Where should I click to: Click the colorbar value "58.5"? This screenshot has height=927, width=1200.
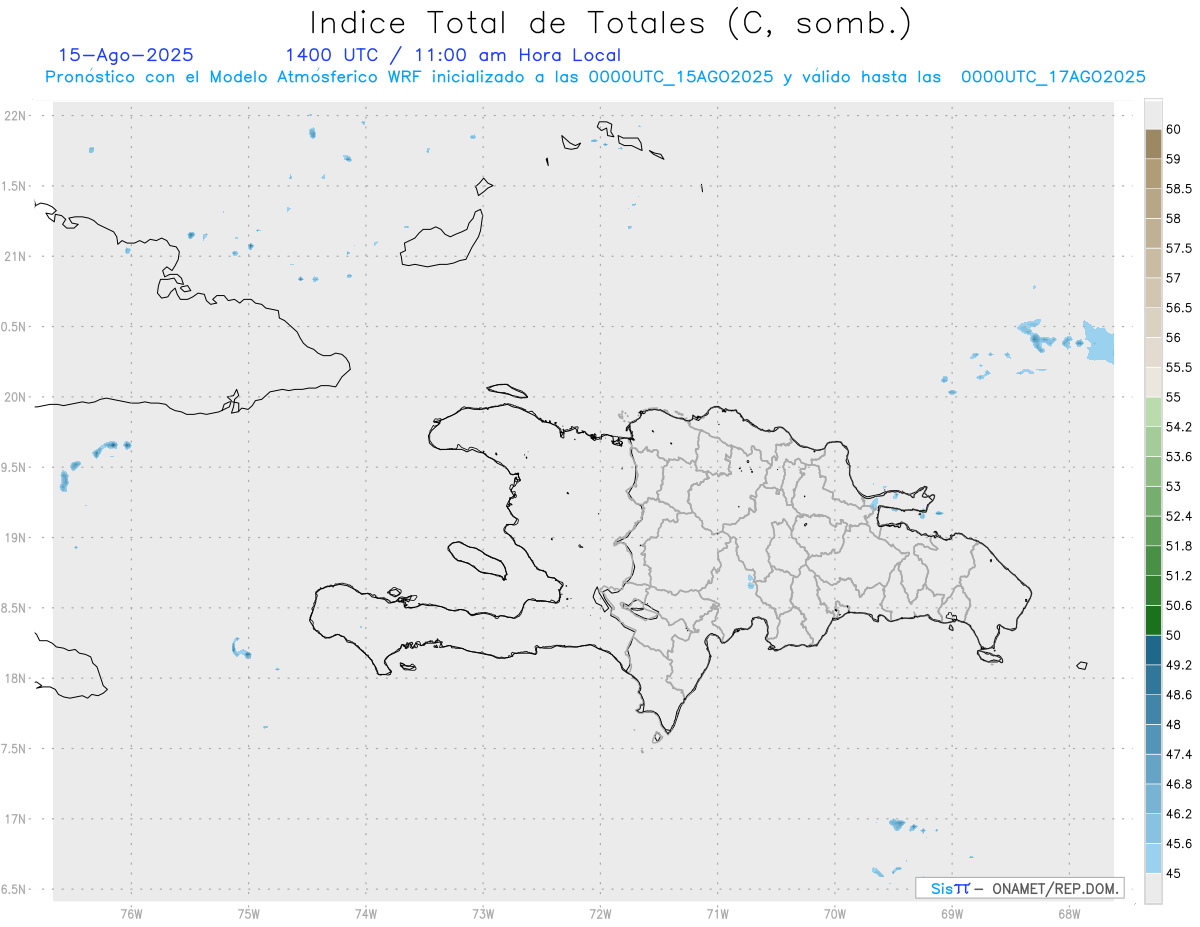pos(1178,189)
